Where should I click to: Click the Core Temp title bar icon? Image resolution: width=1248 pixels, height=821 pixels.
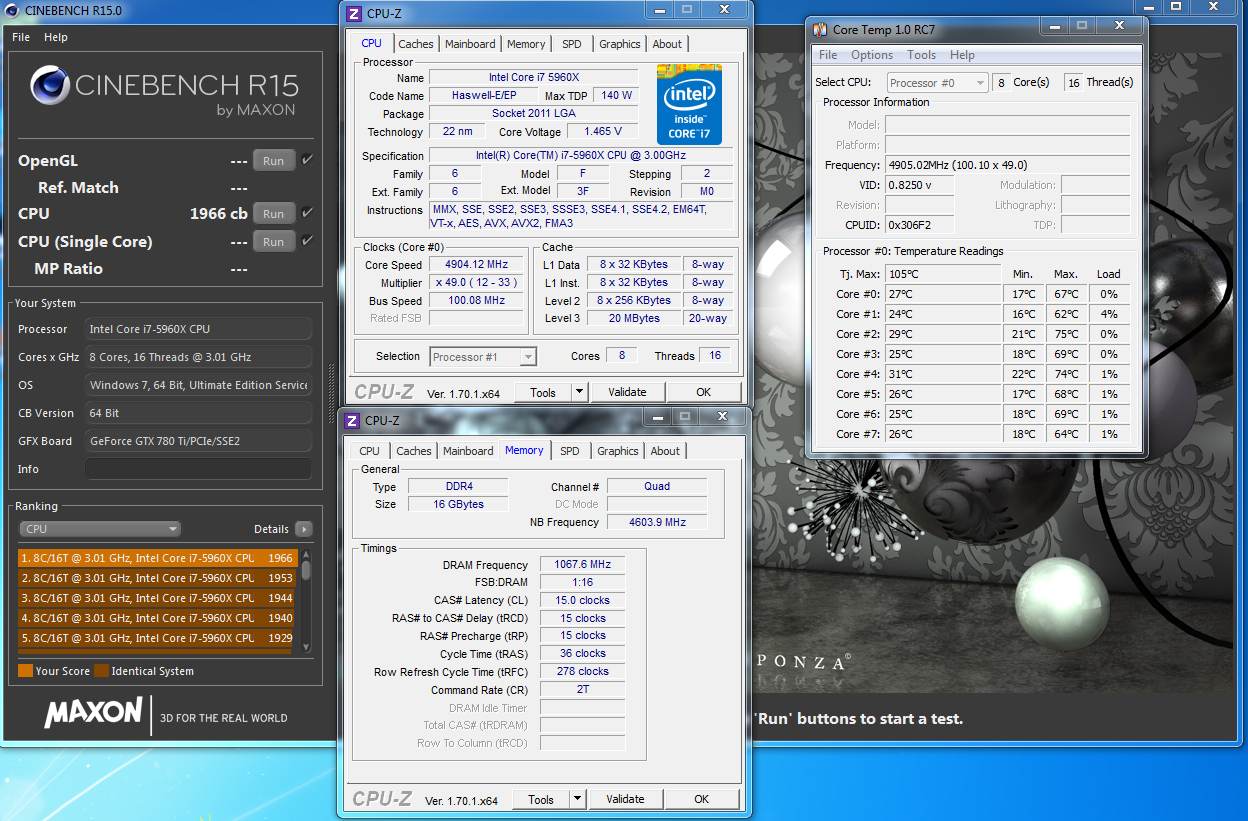[820, 30]
